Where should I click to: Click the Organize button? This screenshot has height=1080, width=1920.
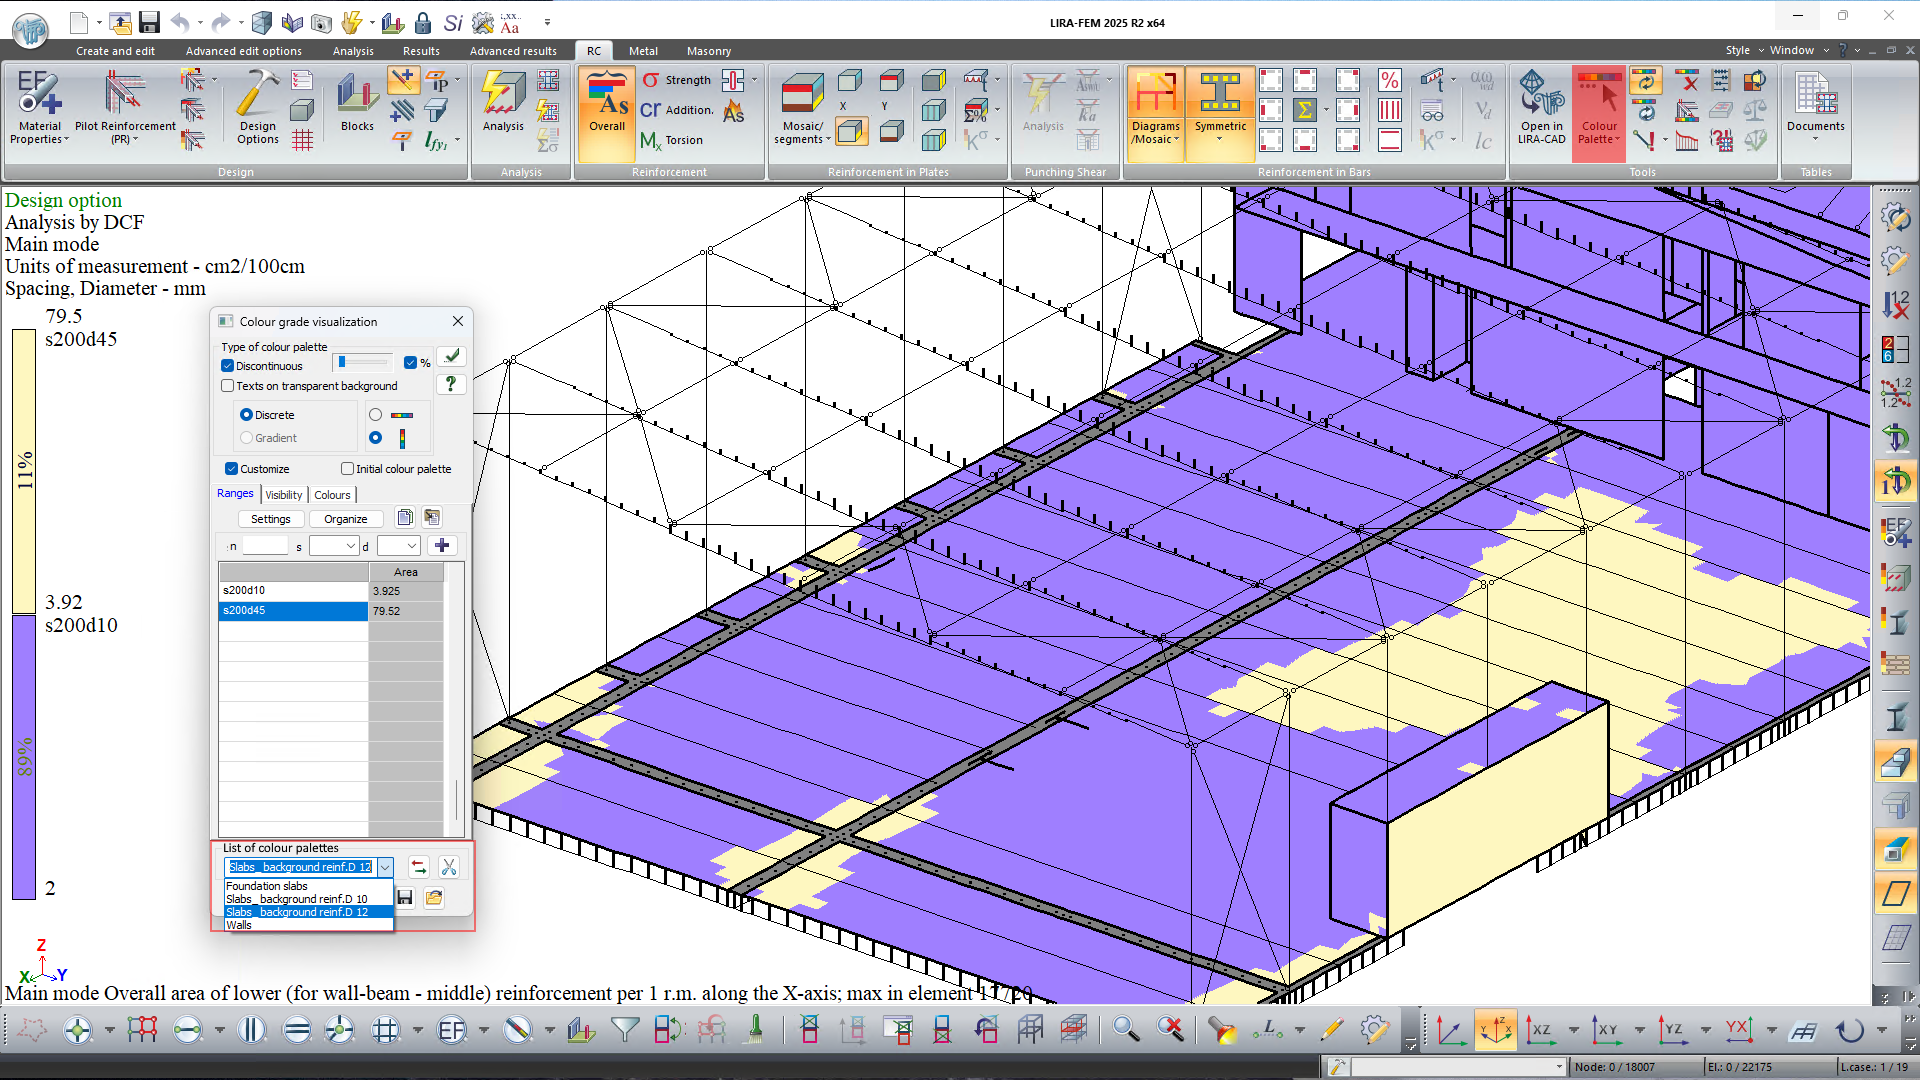[345, 519]
